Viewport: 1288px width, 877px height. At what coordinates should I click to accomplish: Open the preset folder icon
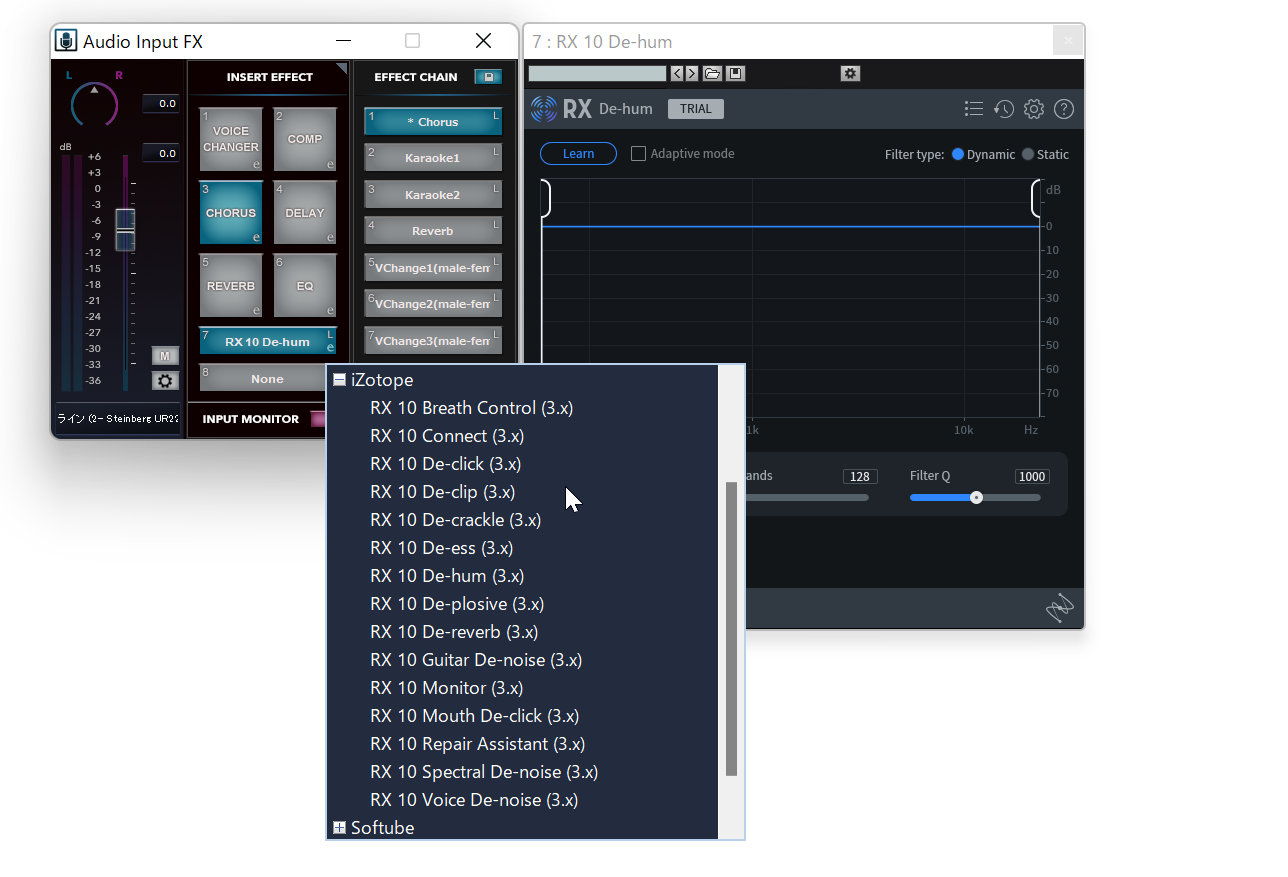tap(712, 74)
